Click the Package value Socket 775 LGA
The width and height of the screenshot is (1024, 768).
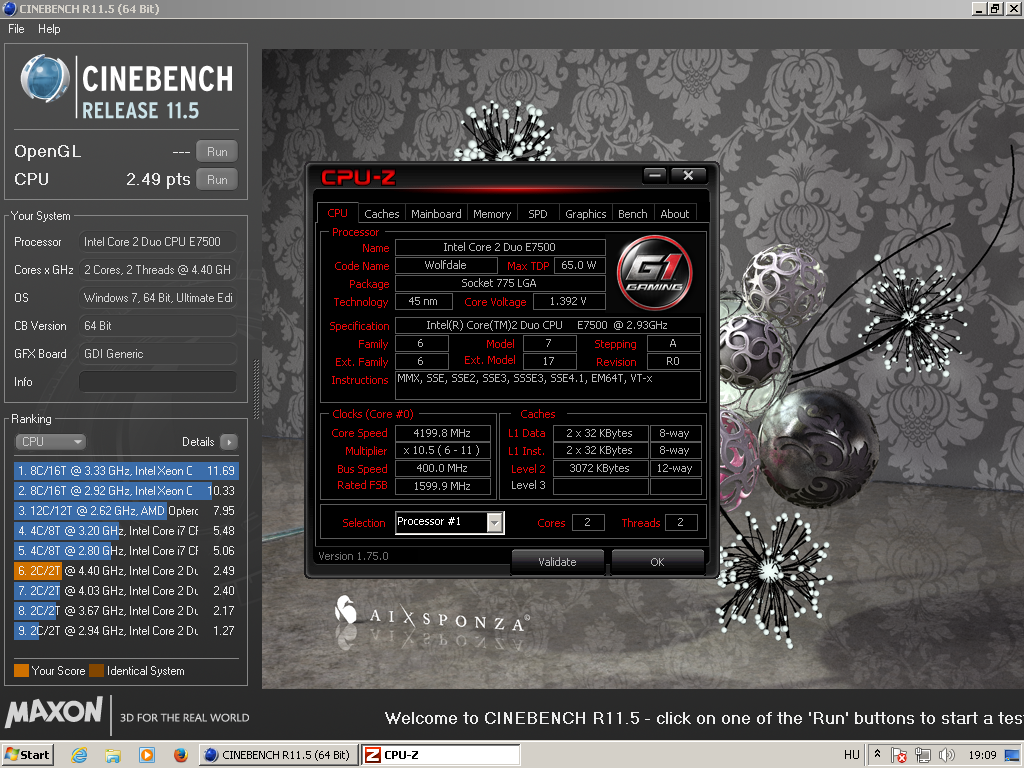pyautogui.click(x=500, y=283)
